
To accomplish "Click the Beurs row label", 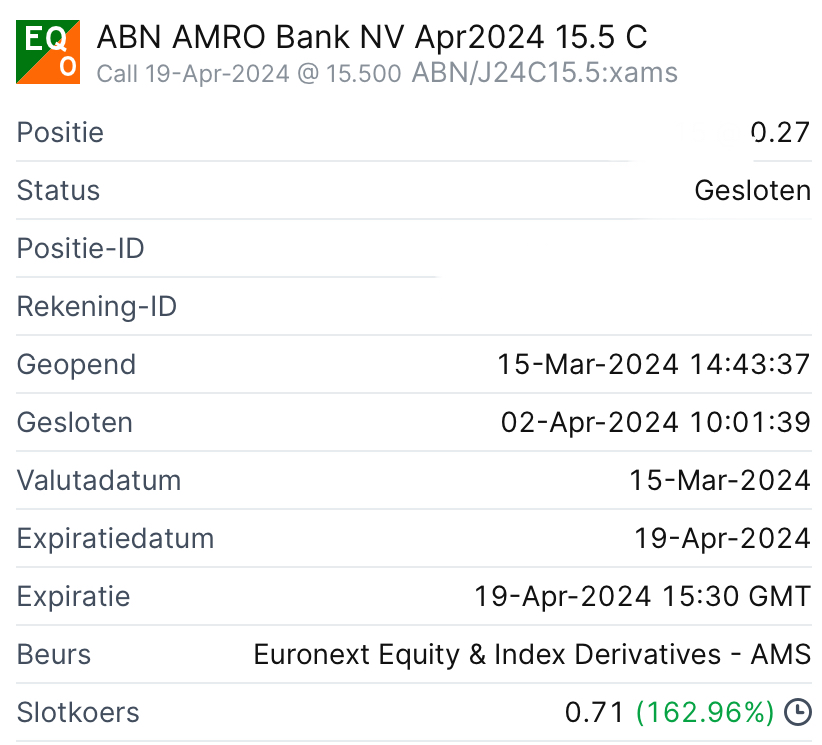I will (x=54, y=655).
